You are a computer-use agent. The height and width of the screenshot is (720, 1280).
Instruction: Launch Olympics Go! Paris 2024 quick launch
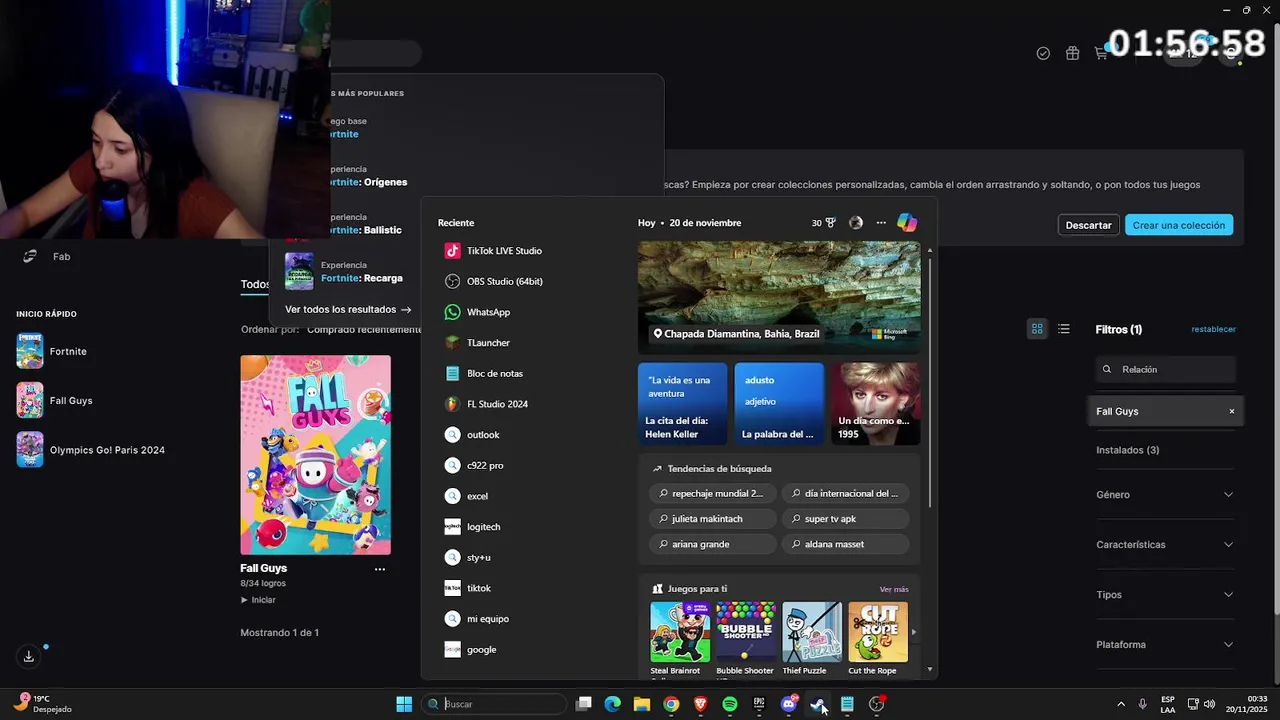[90, 450]
